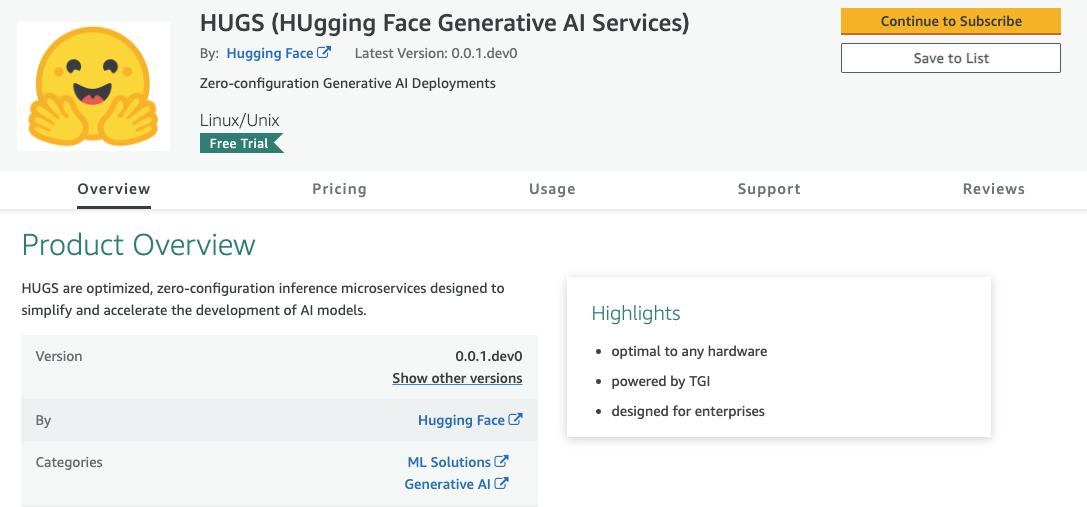Click the Highlights card heading
Screen dimensions: 1087x507
coord(636,313)
